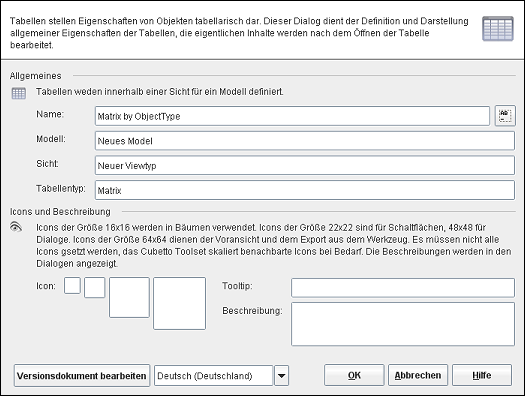
Task: Click the Icons und Beschreibung heading
Action: (x=60, y=212)
